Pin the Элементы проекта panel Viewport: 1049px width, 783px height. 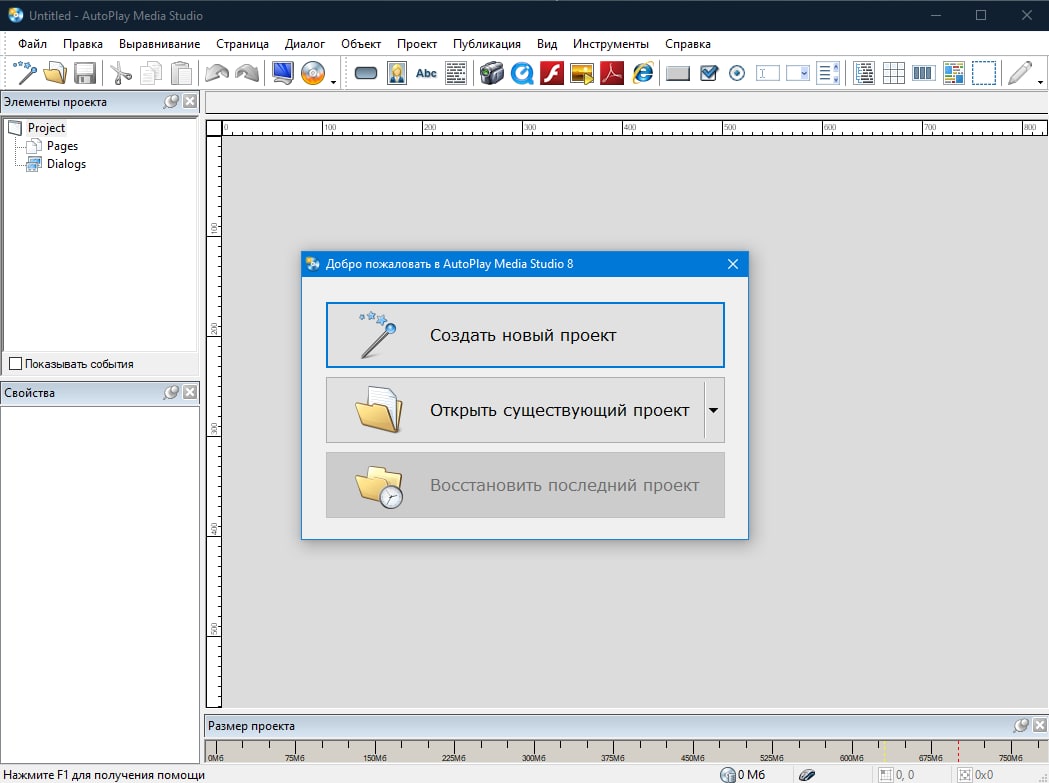(x=171, y=101)
